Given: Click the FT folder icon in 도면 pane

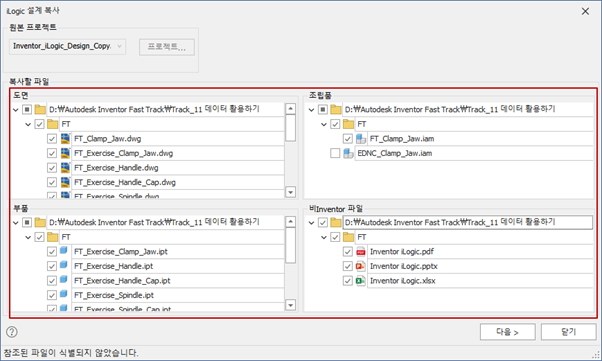Looking at the screenshot, I should 53,124.
